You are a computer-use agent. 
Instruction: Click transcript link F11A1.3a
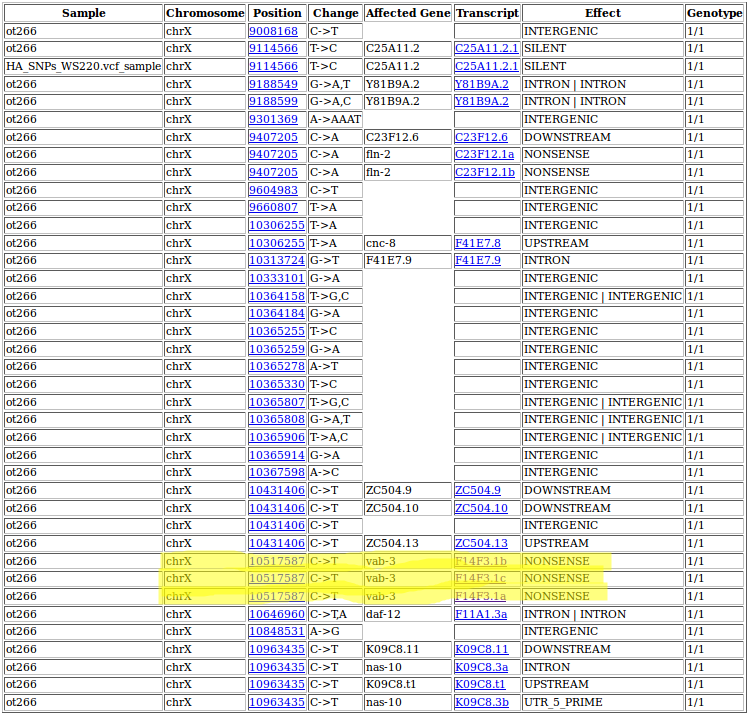point(481,613)
